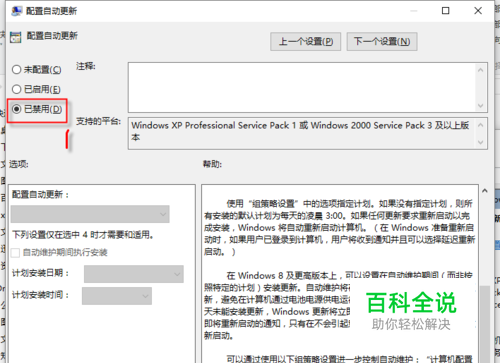Click the 下列设置仅在选中 4 时才需要和适用 text

(83, 235)
